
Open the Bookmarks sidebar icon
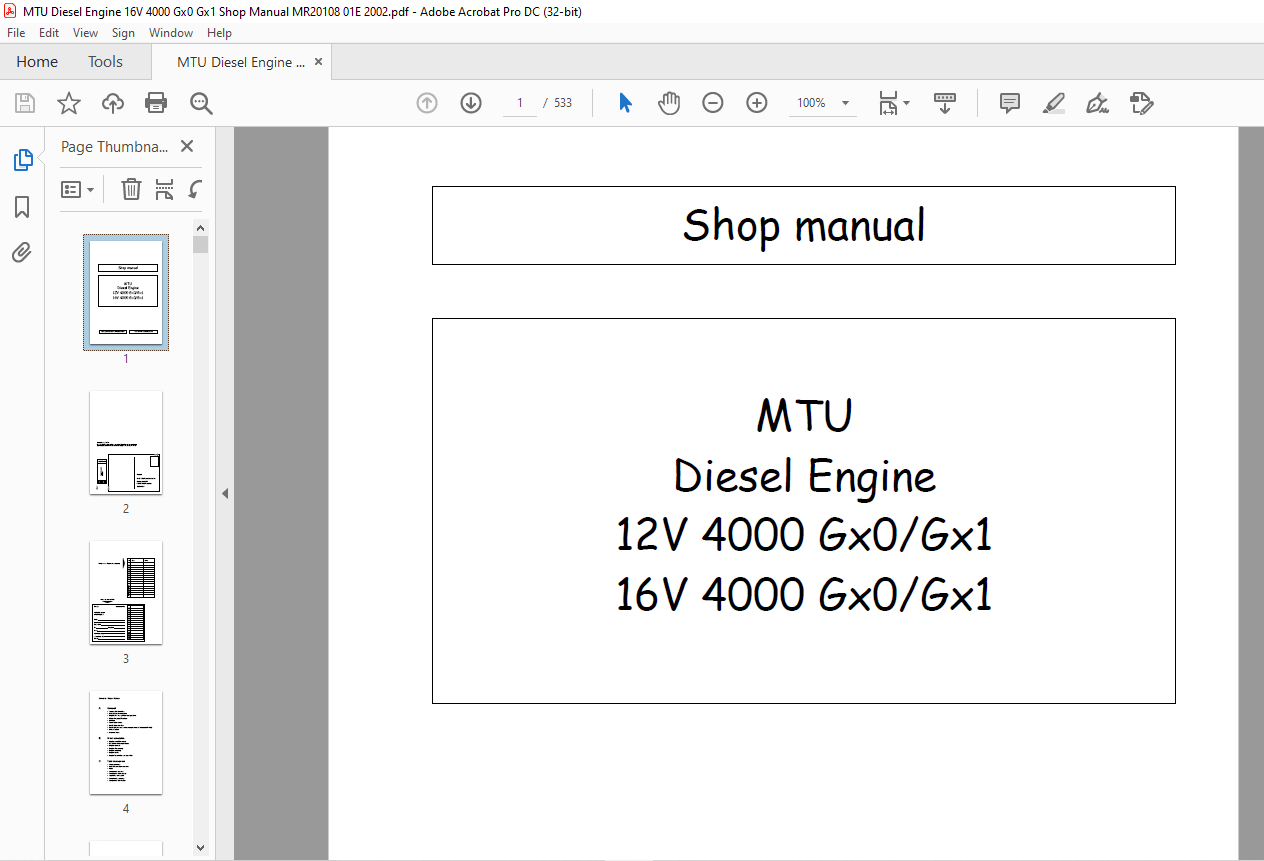[22, 207]
